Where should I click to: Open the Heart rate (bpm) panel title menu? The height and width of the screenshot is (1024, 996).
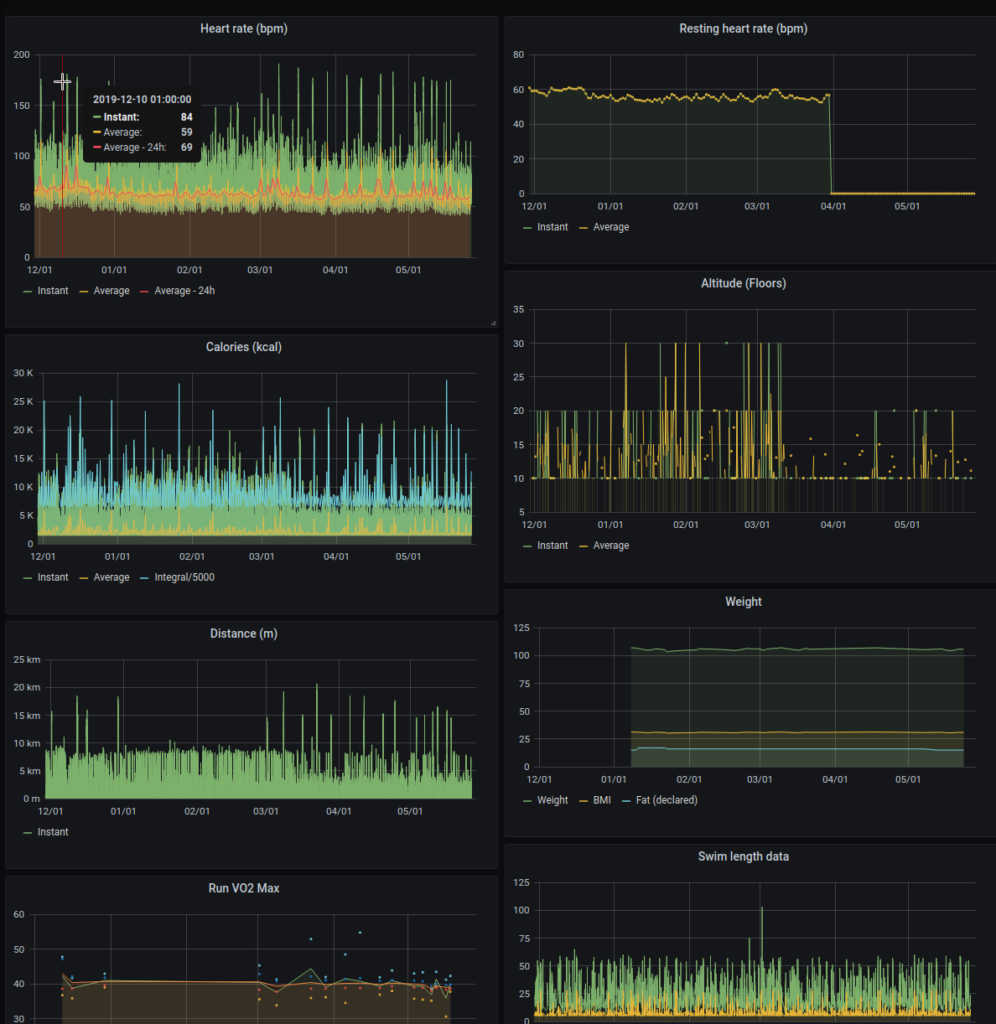(x=244, y=29)
